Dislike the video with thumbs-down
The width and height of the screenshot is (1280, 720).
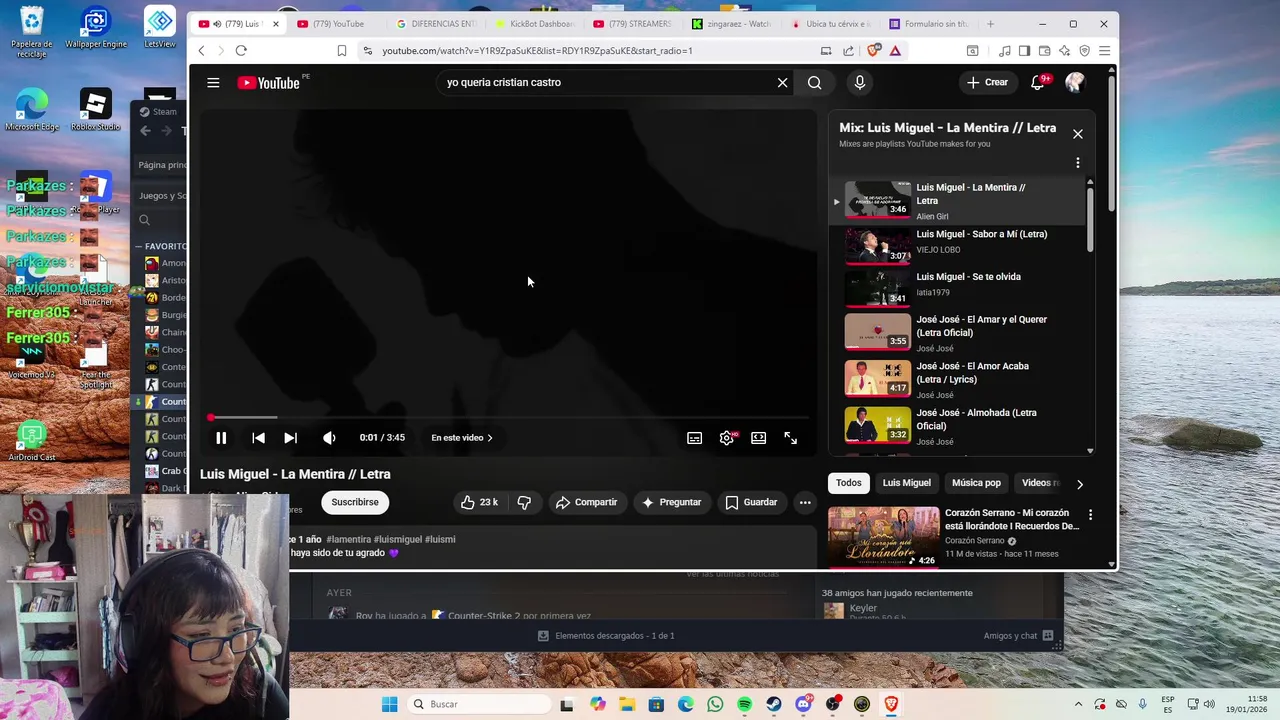click(524, 502)
